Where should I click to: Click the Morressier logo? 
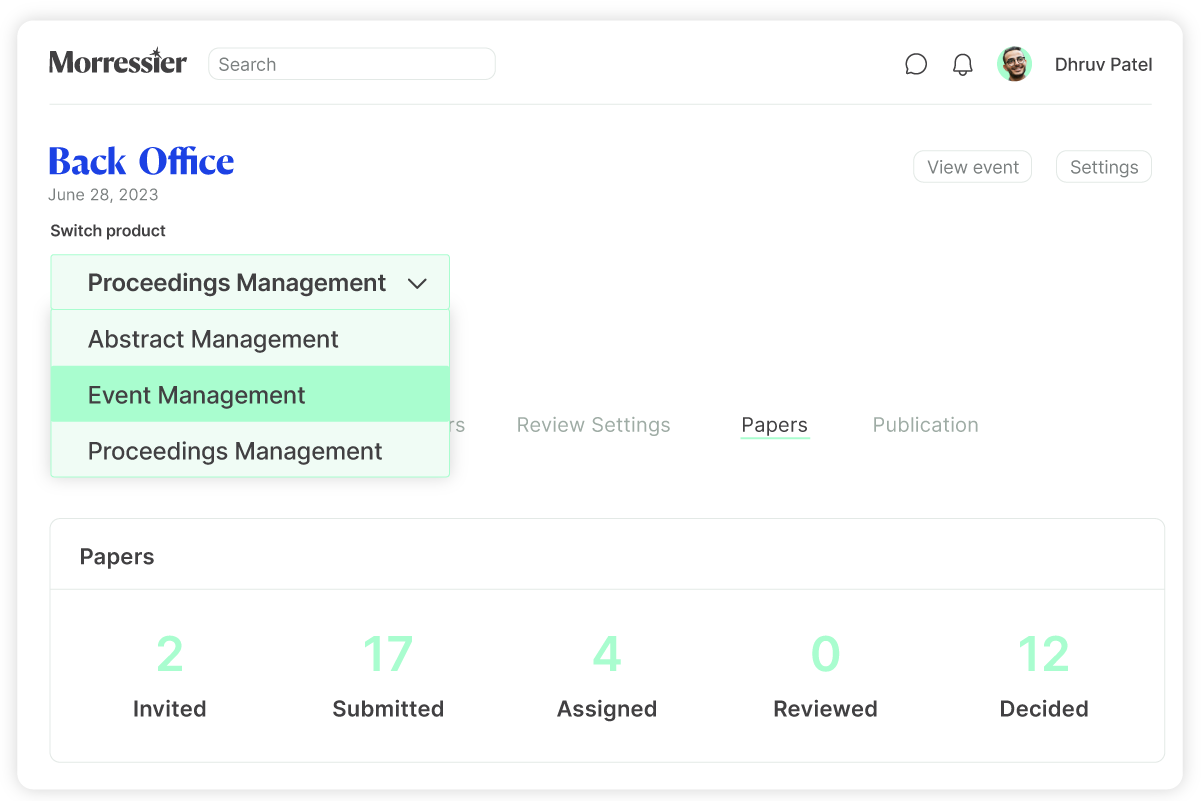click(x=118, y=63)
